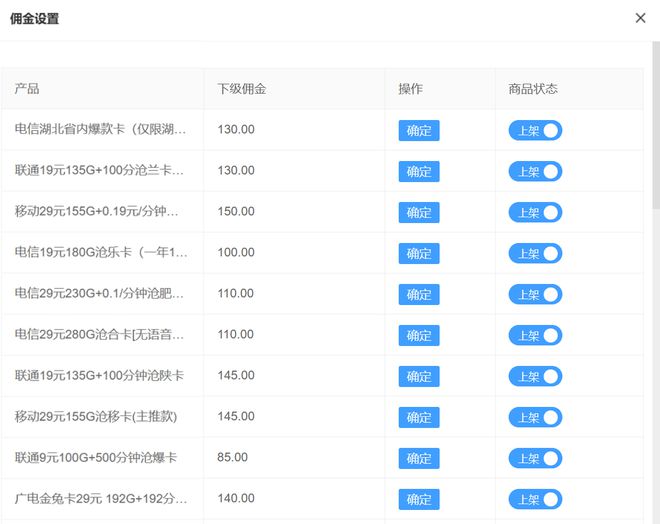Viewport: 660px width, 524px height.
Task: Click the dialog's vertical scrollbar thumb
Action: coord(656,125)
